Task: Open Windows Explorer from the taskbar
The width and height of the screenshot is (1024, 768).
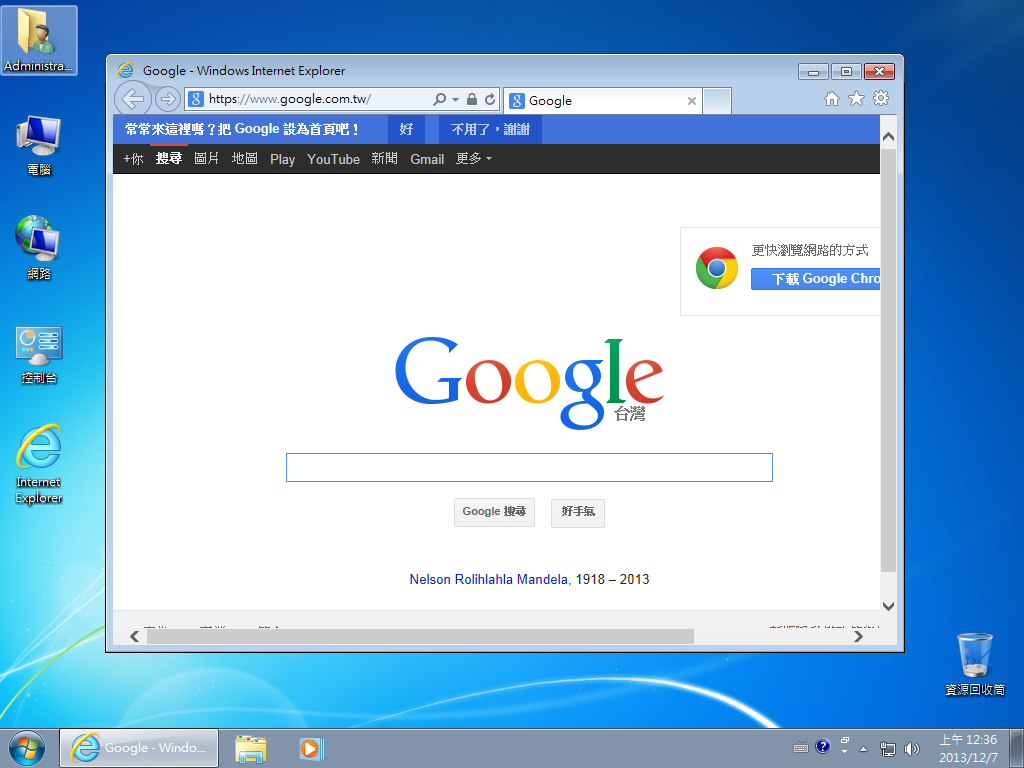Action: (x=251, y=748)
